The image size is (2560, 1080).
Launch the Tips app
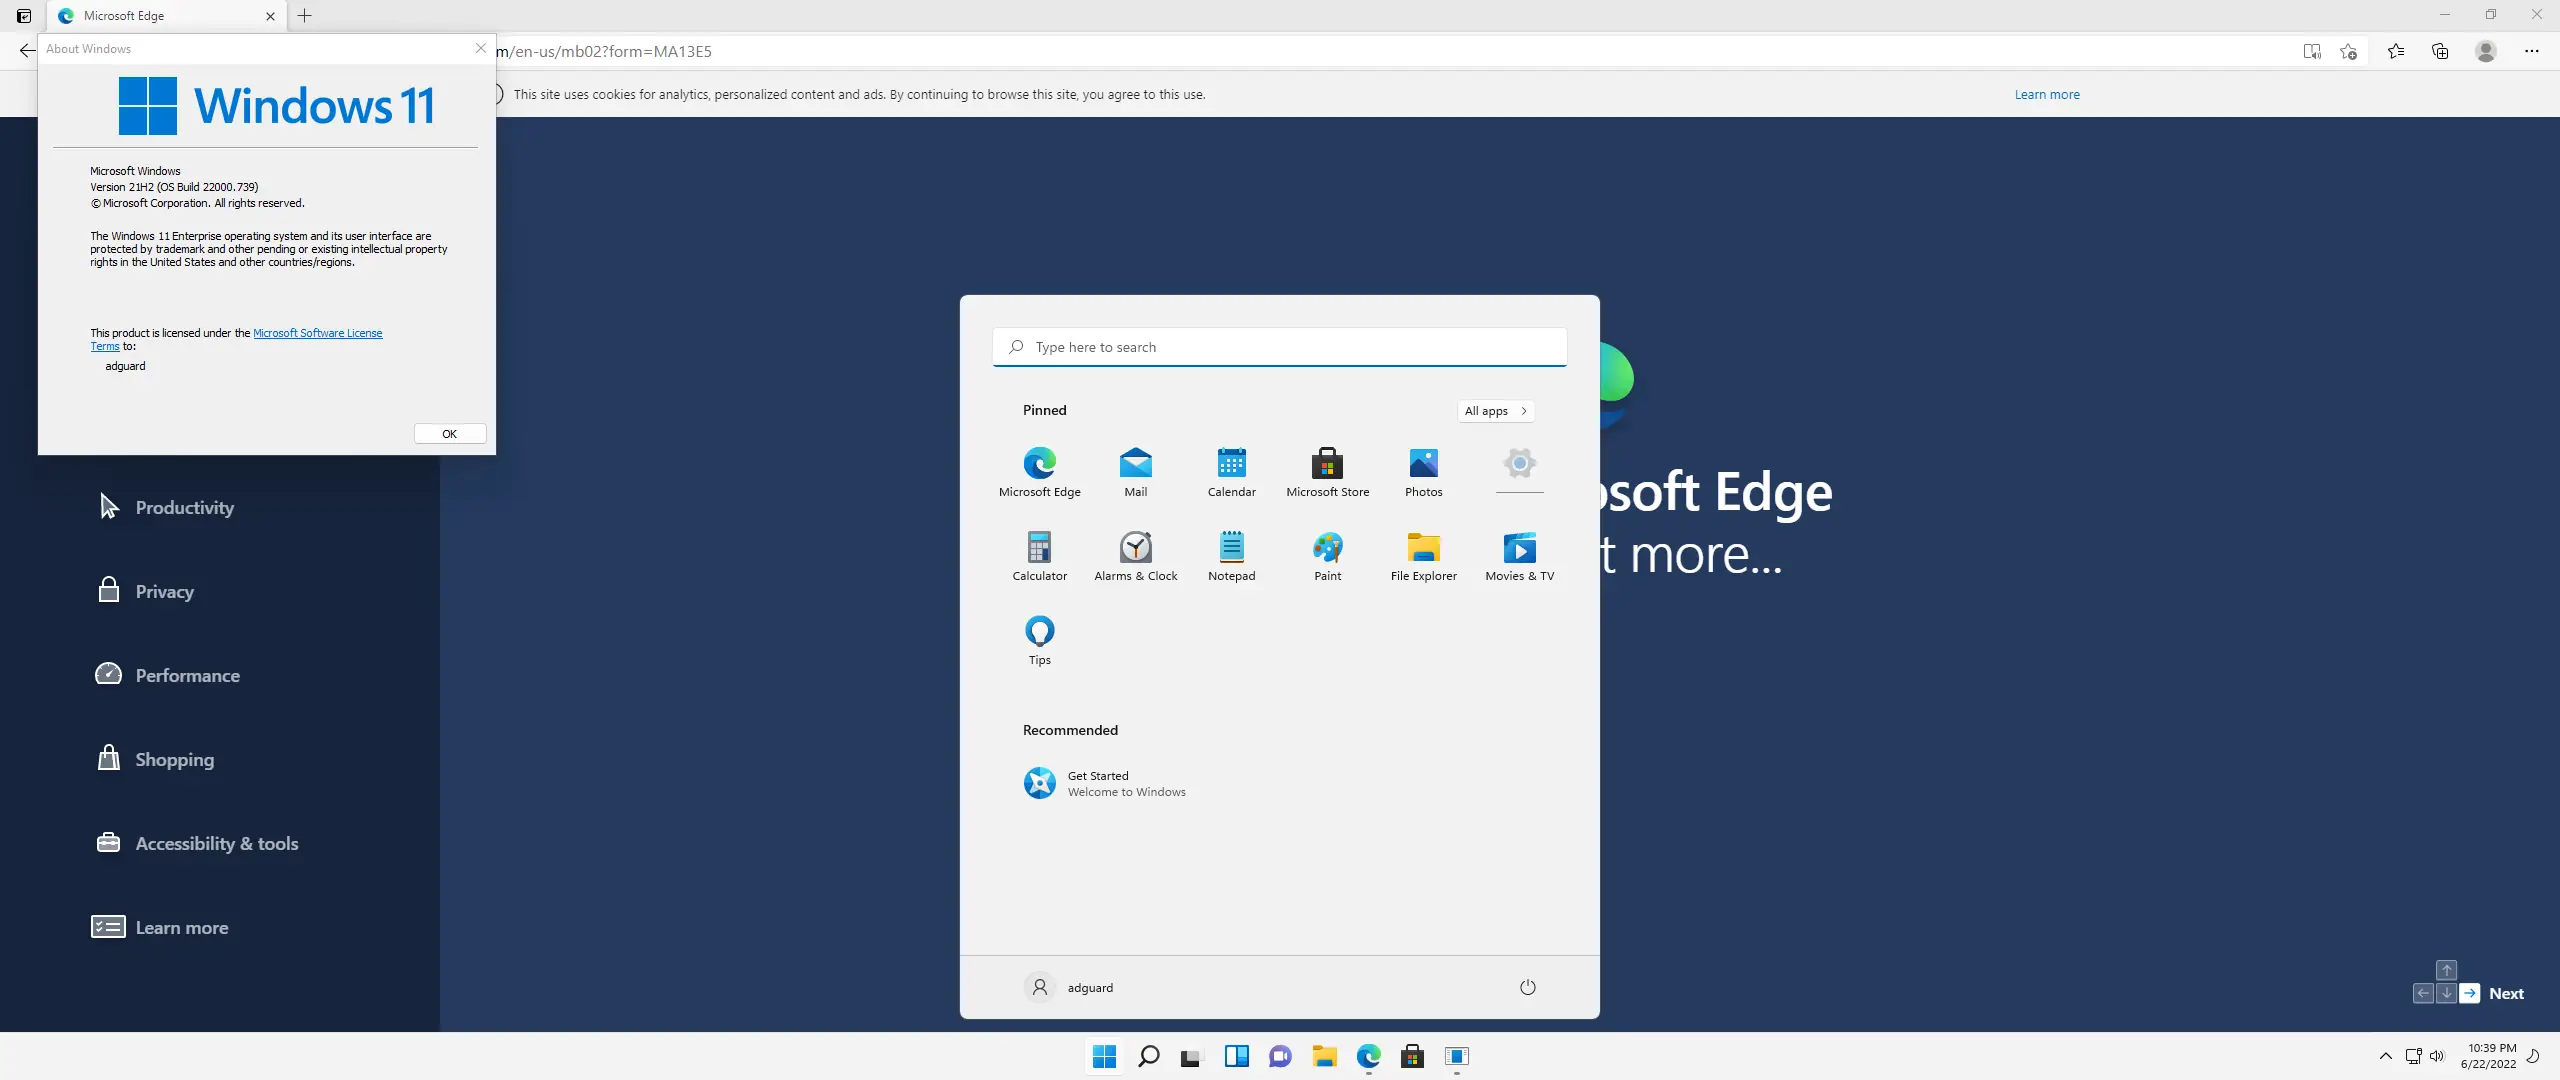pos(1039,639)
